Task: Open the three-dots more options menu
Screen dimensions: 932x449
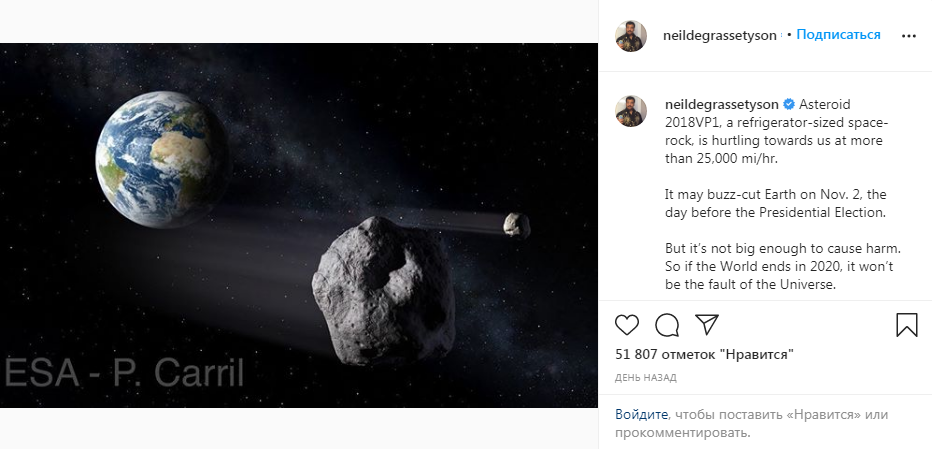Action: point(909,36)
